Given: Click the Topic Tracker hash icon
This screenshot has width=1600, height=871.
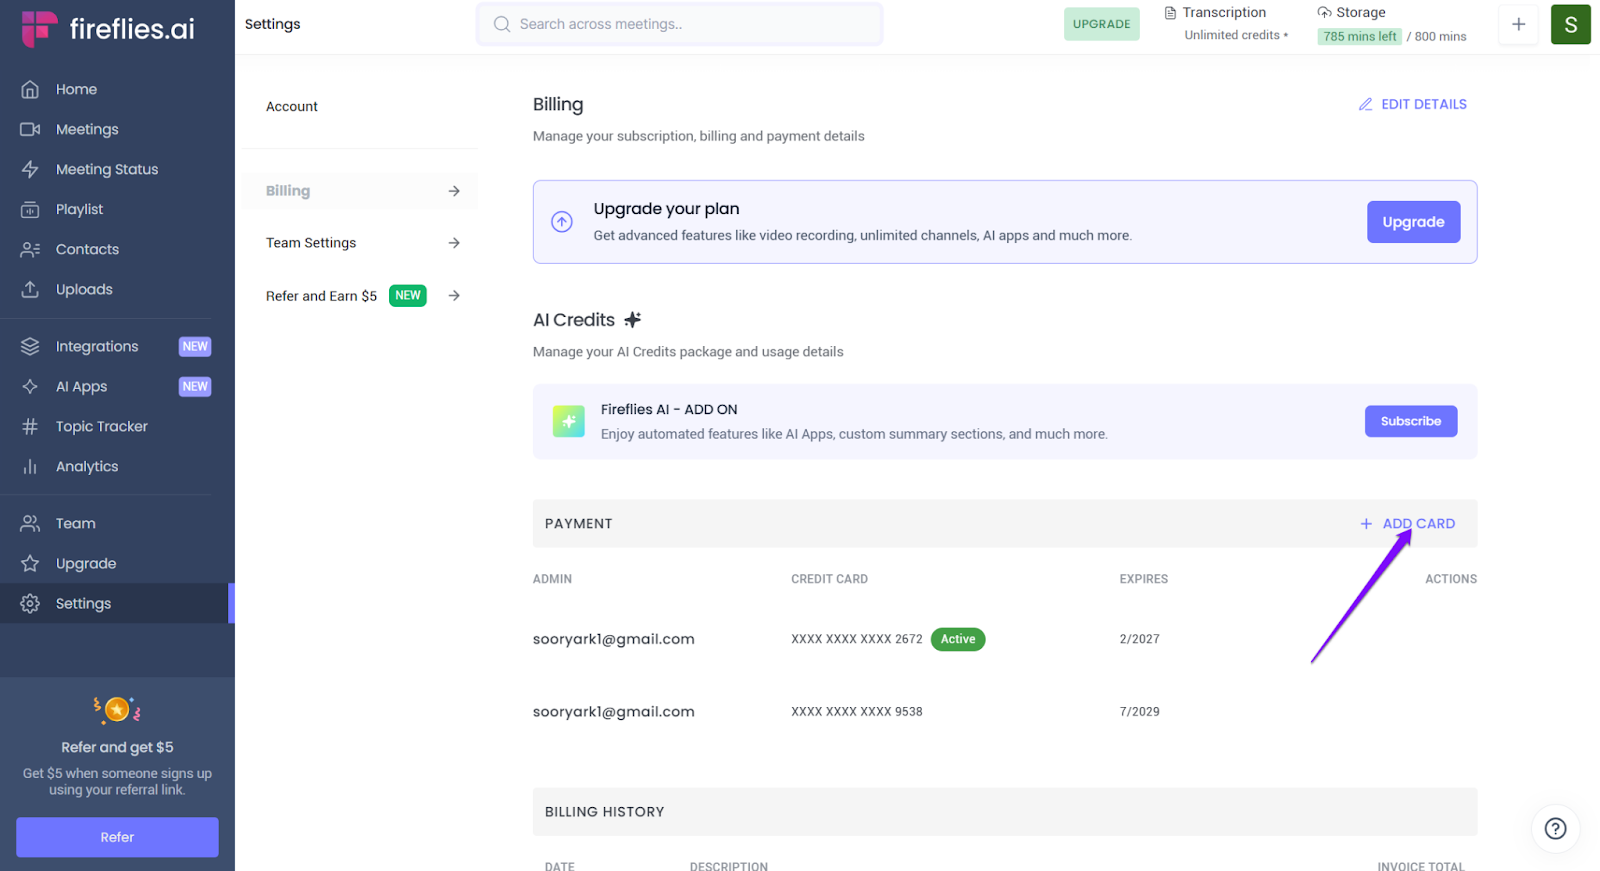Looking at the screenshot, I should (x=30, y=427).
